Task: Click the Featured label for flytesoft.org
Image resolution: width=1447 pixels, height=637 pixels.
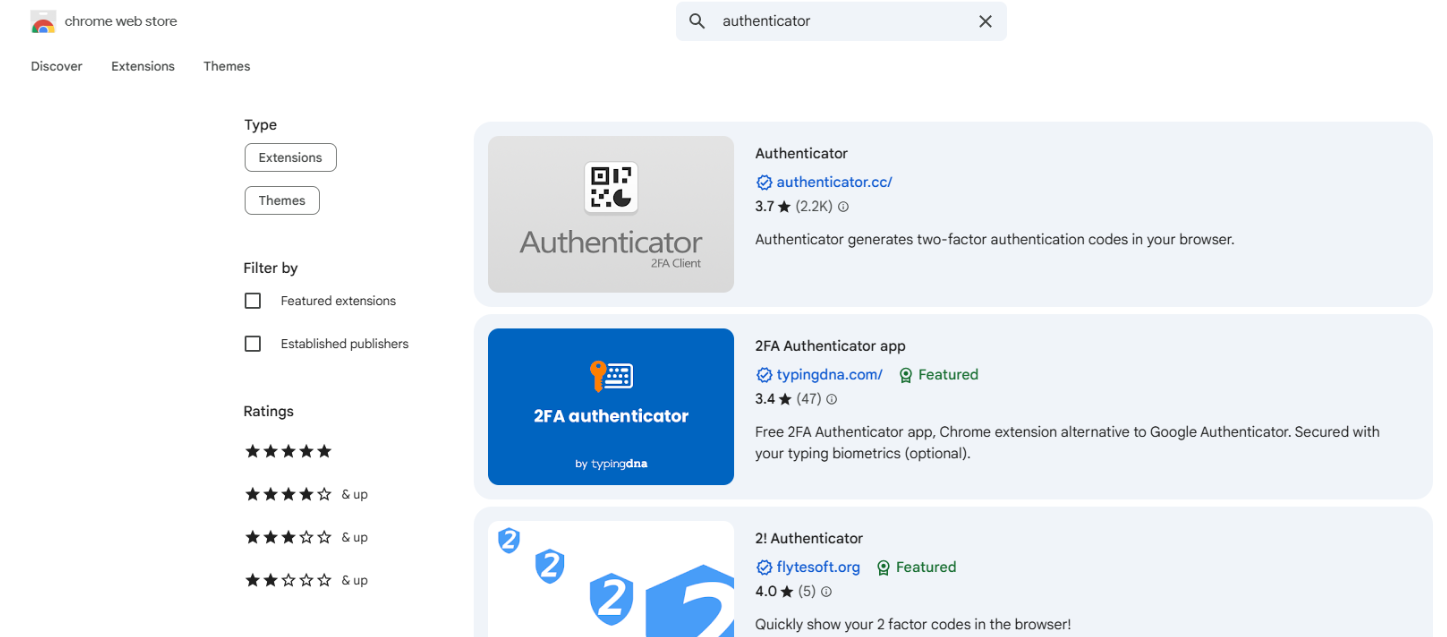Action: pyautogui.click(x=926, y=567)
